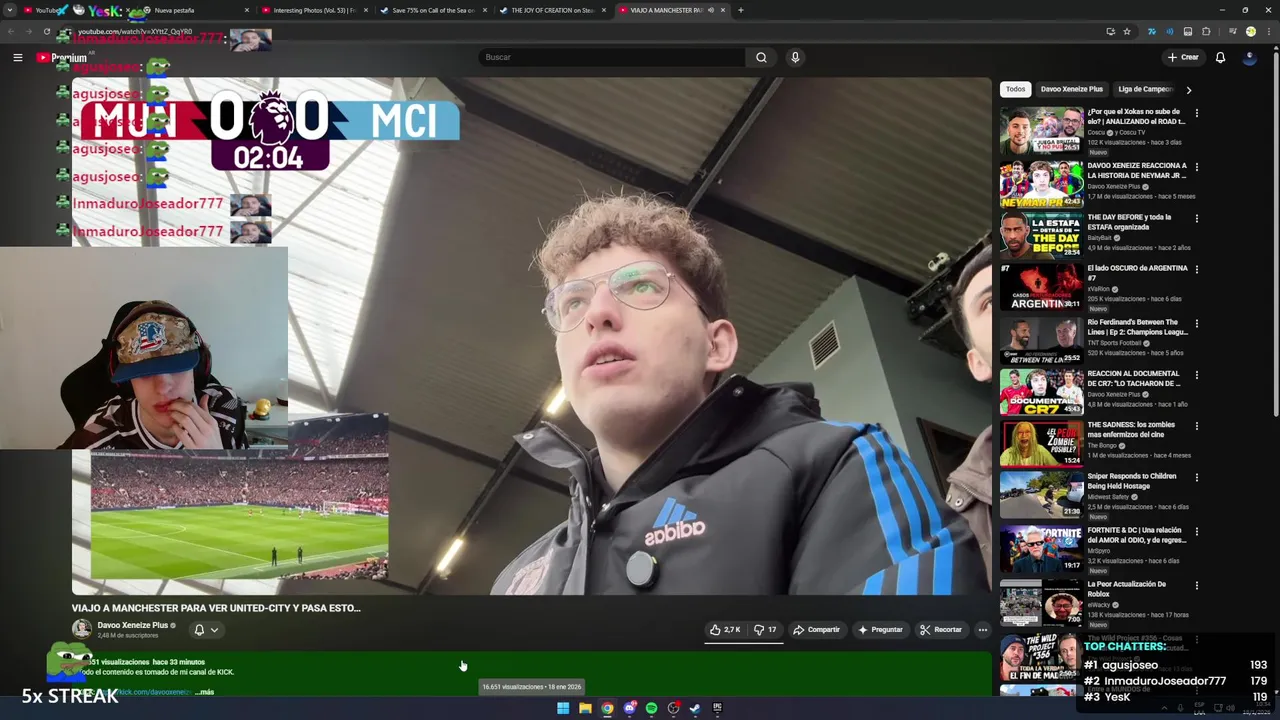Open the Rio Ferdinand's Between The Lines video title
This screenshot has height=720, width=1280.
[x=1137, y=327]
